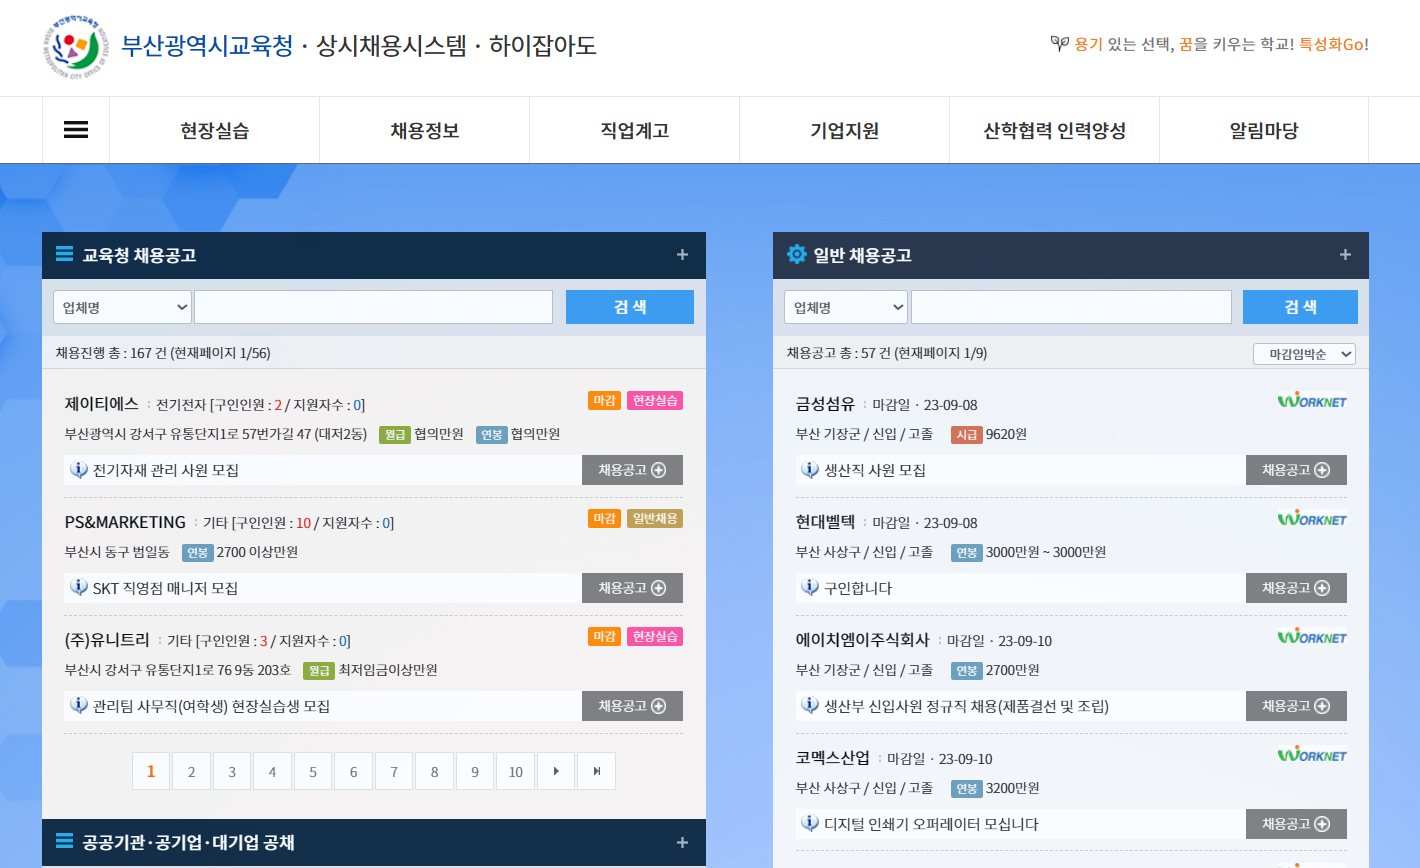Open the hamburger menu icon
Viewport: 1420px width, 868px height.
point(76,130)
